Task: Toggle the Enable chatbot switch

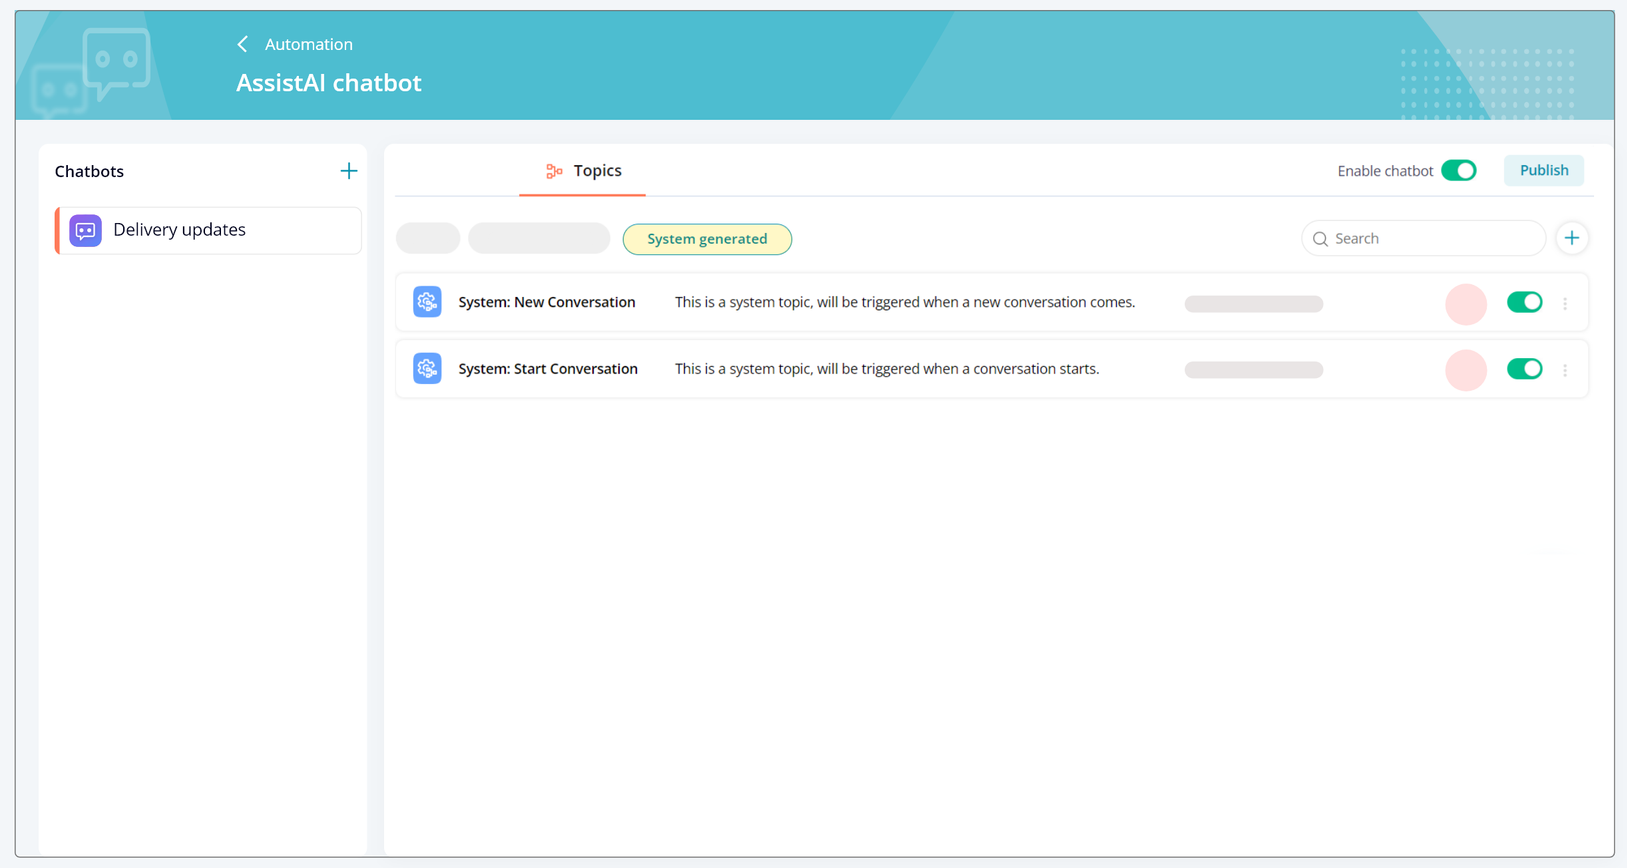Action: [1459, 171]
